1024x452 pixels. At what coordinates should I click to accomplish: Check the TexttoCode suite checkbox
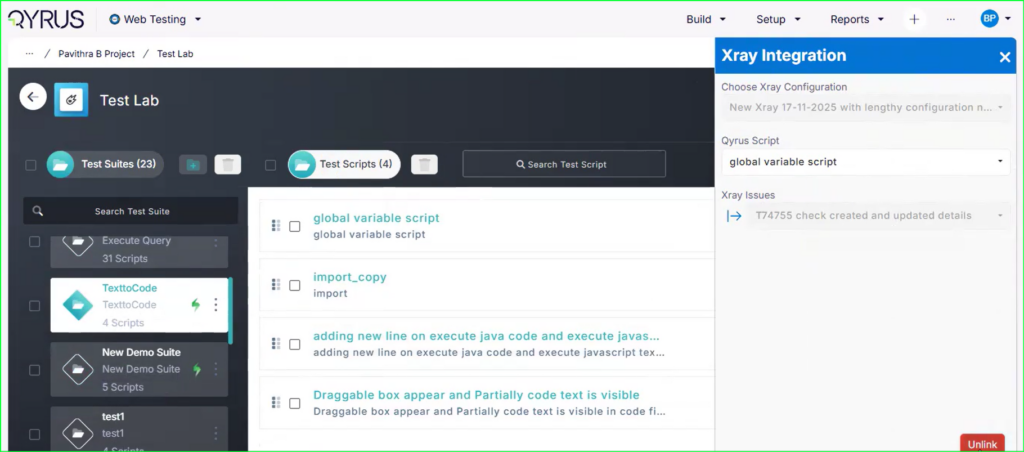(35, 306)
